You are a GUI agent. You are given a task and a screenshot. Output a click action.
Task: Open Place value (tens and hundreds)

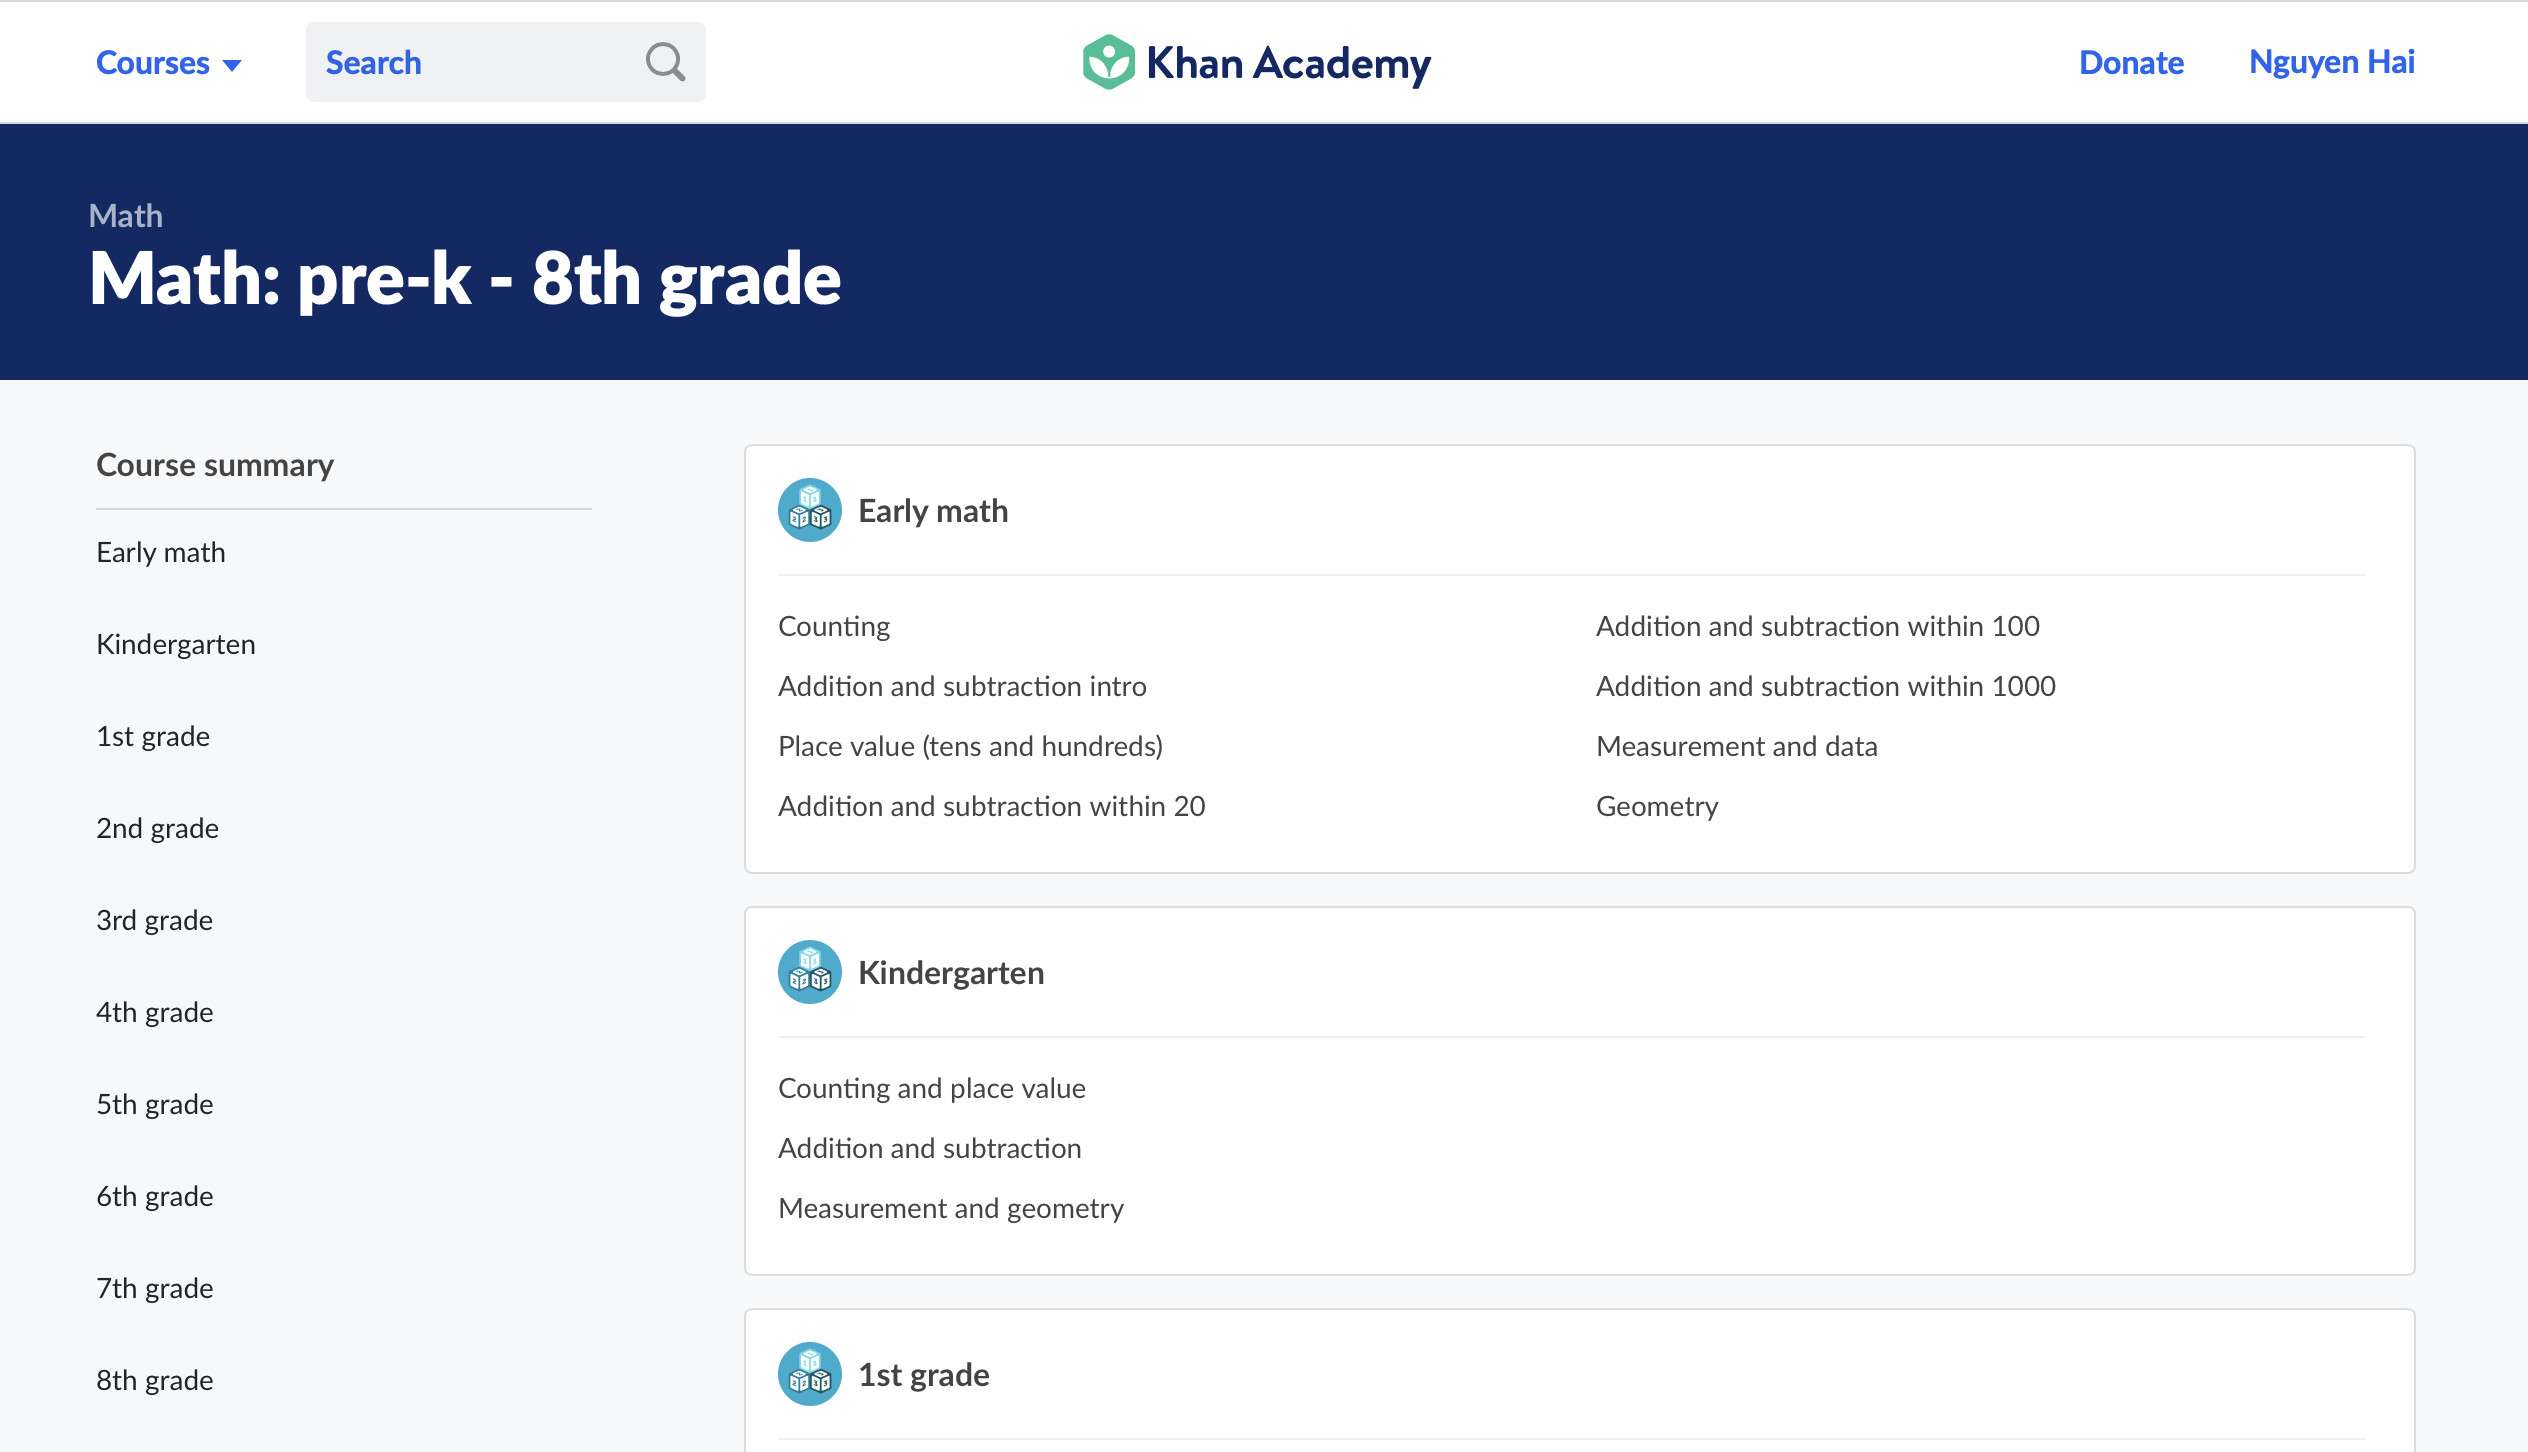(970, 746)
